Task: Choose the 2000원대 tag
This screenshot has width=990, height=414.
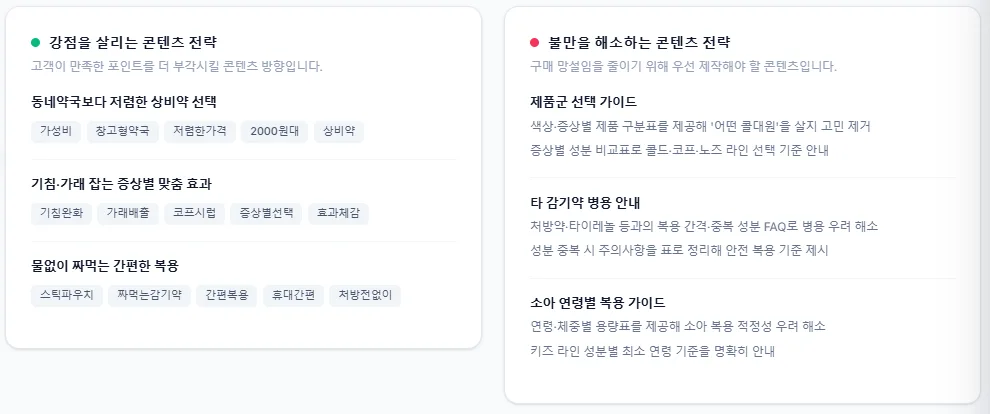Action: point(275,132)
